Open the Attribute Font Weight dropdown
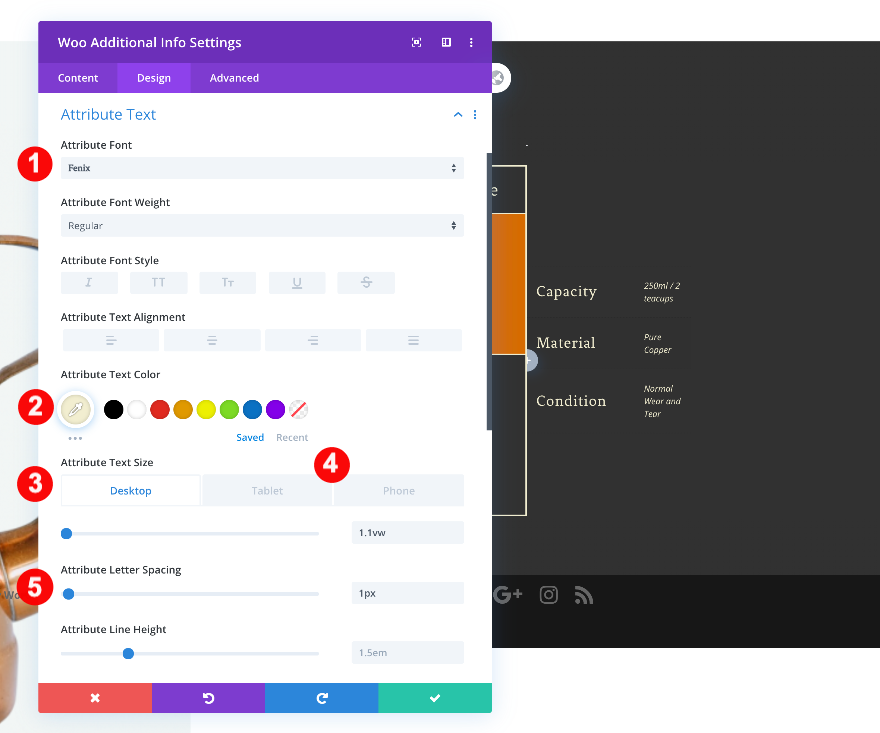 click(262, 226)
